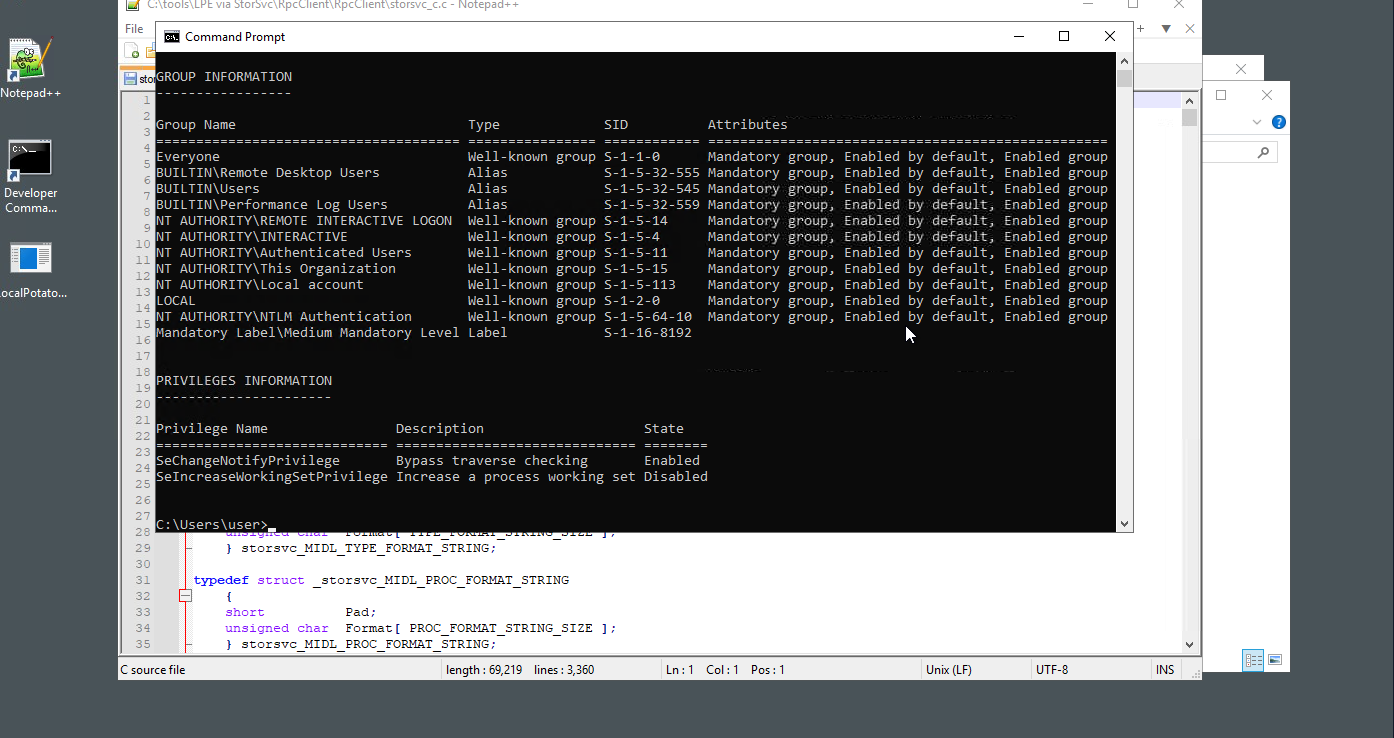Viewport: 1394px width, 738px height.
Task: Click the save icon on the storsvc tab
Action: point(130,78)
